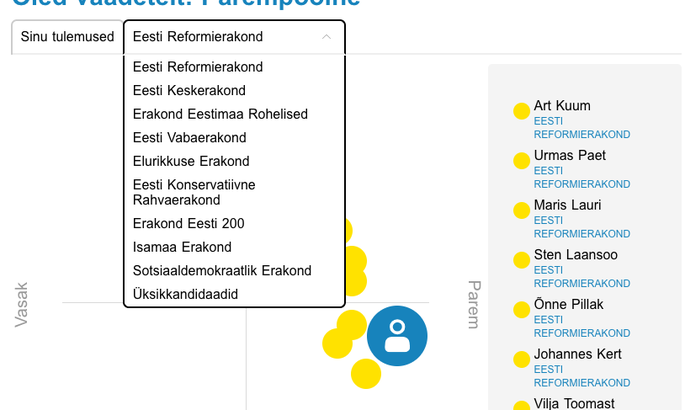The height and width of the screenshot is (410, 685).
Task: Click the lowest yellow candidate dot on the chart
Action: click(366, 374)
